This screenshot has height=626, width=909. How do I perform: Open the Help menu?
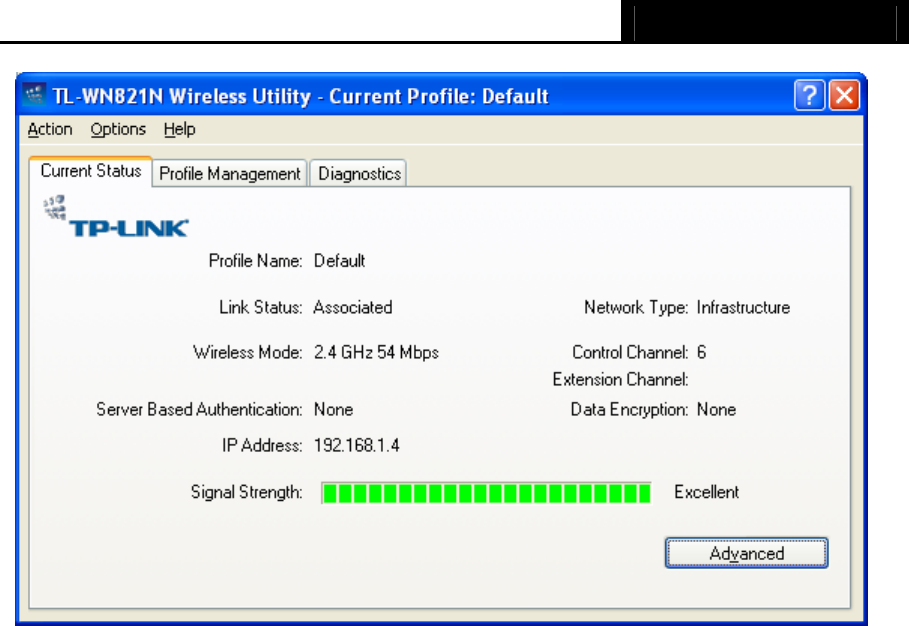click(x=179, y=129)
